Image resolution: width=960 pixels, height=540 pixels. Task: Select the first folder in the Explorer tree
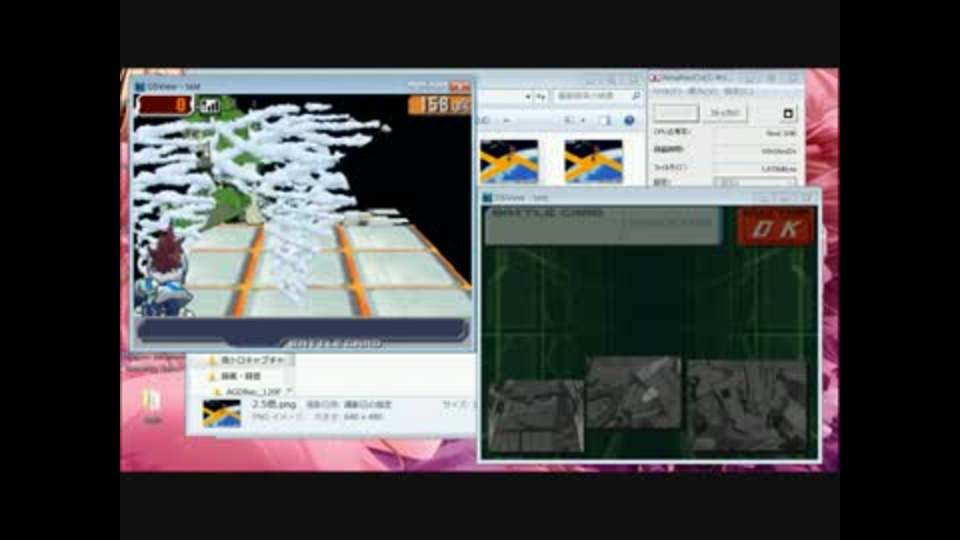point(246,360)
